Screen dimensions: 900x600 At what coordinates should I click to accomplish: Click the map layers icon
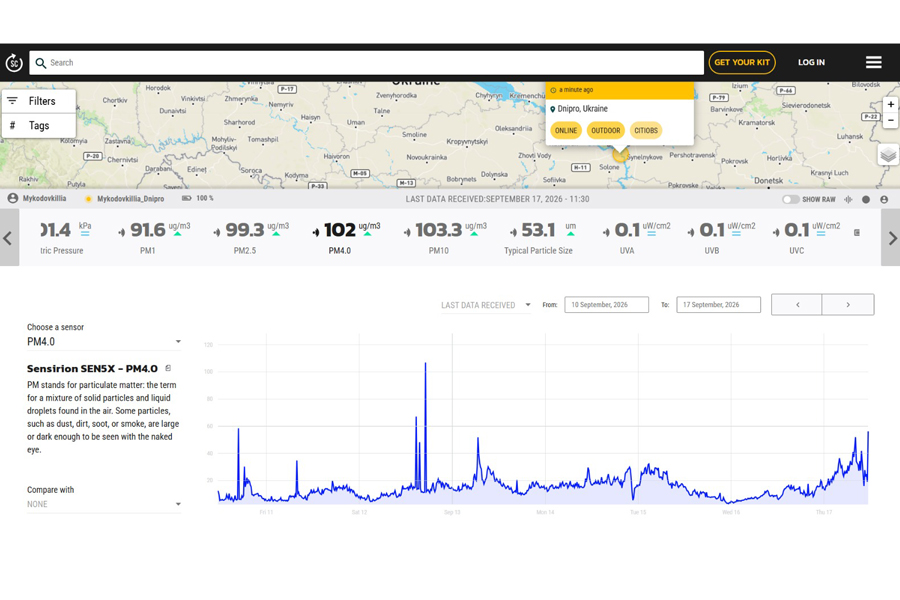tap(888, 154)
